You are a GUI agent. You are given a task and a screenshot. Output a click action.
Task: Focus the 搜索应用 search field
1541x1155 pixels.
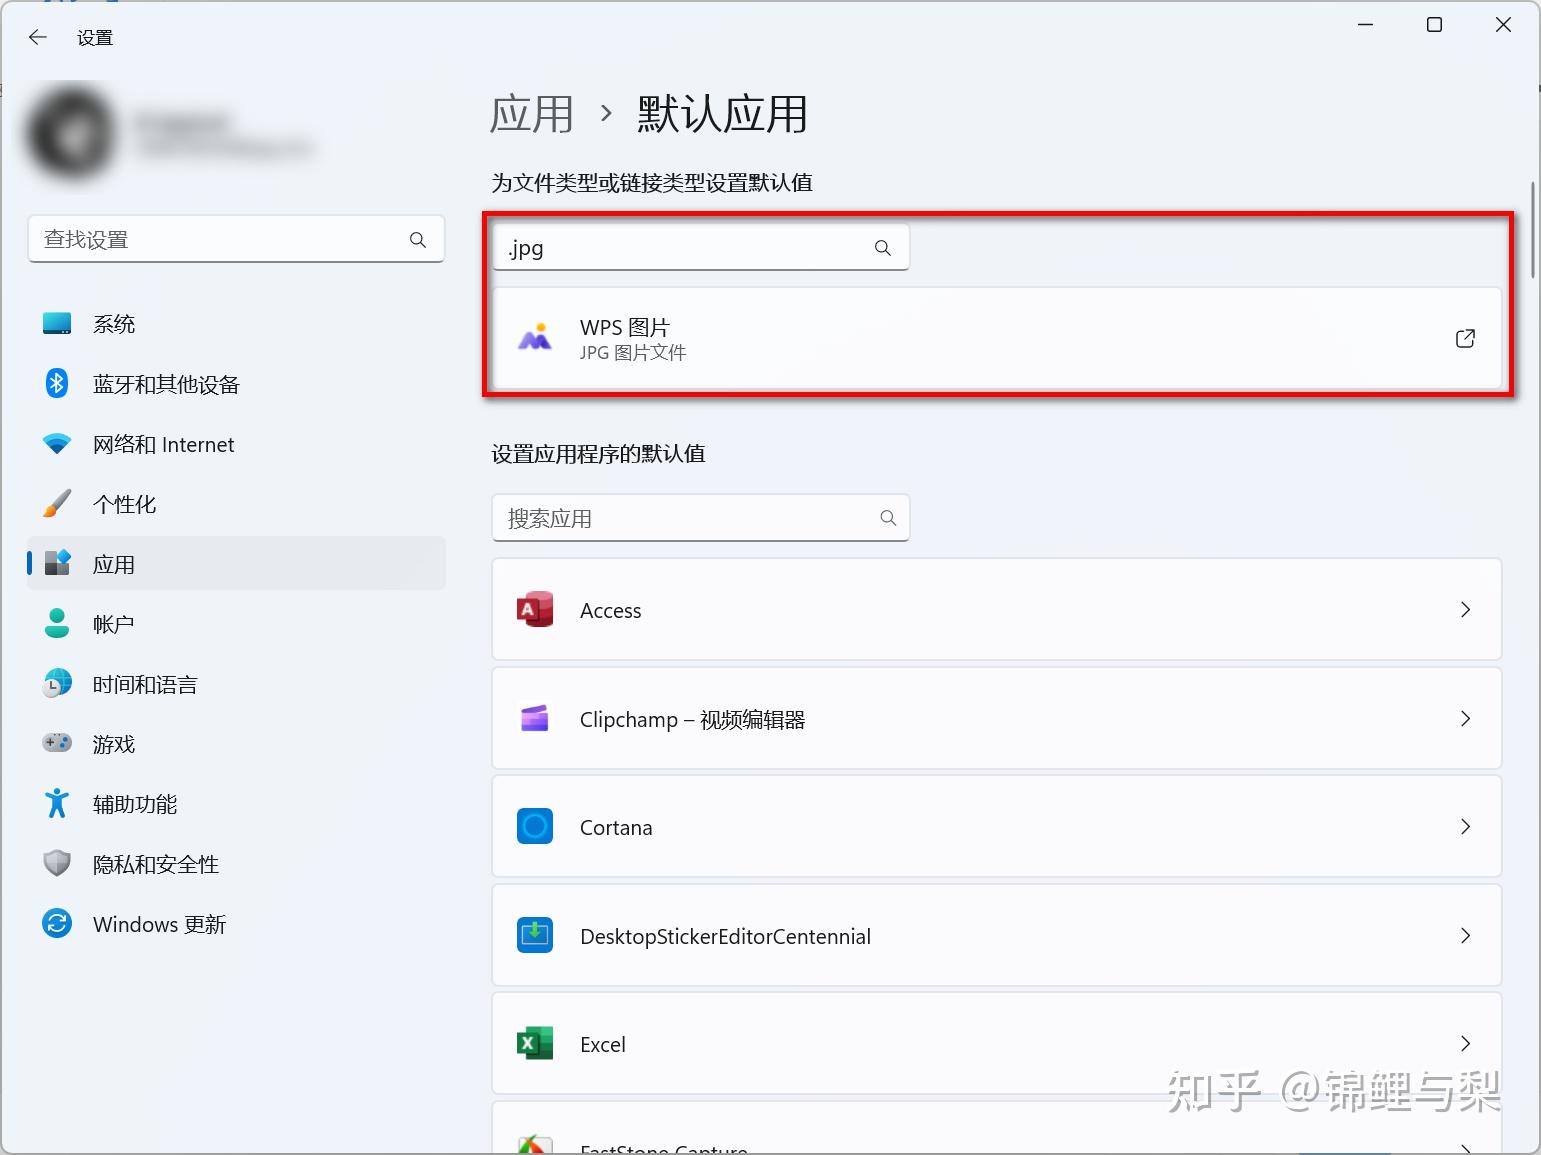click(x=701, y=518)
